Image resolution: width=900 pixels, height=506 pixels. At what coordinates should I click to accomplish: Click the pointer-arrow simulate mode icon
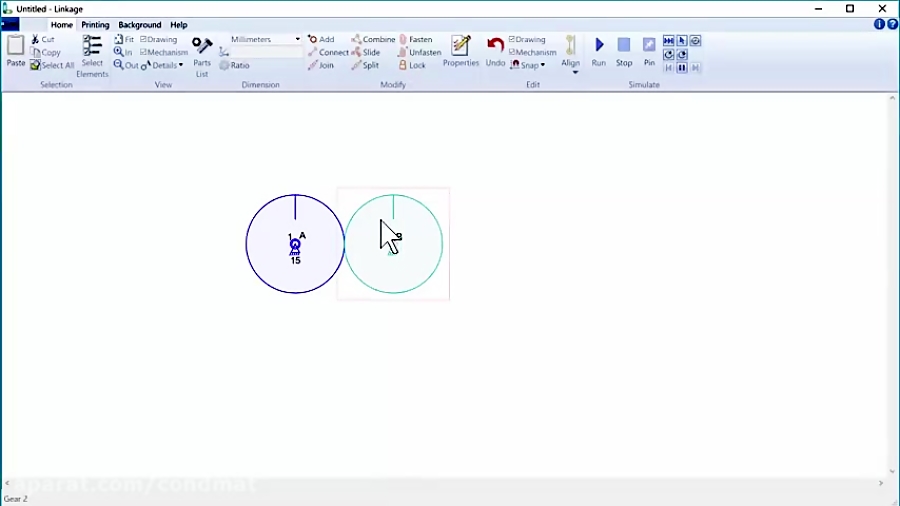point(682,41)
